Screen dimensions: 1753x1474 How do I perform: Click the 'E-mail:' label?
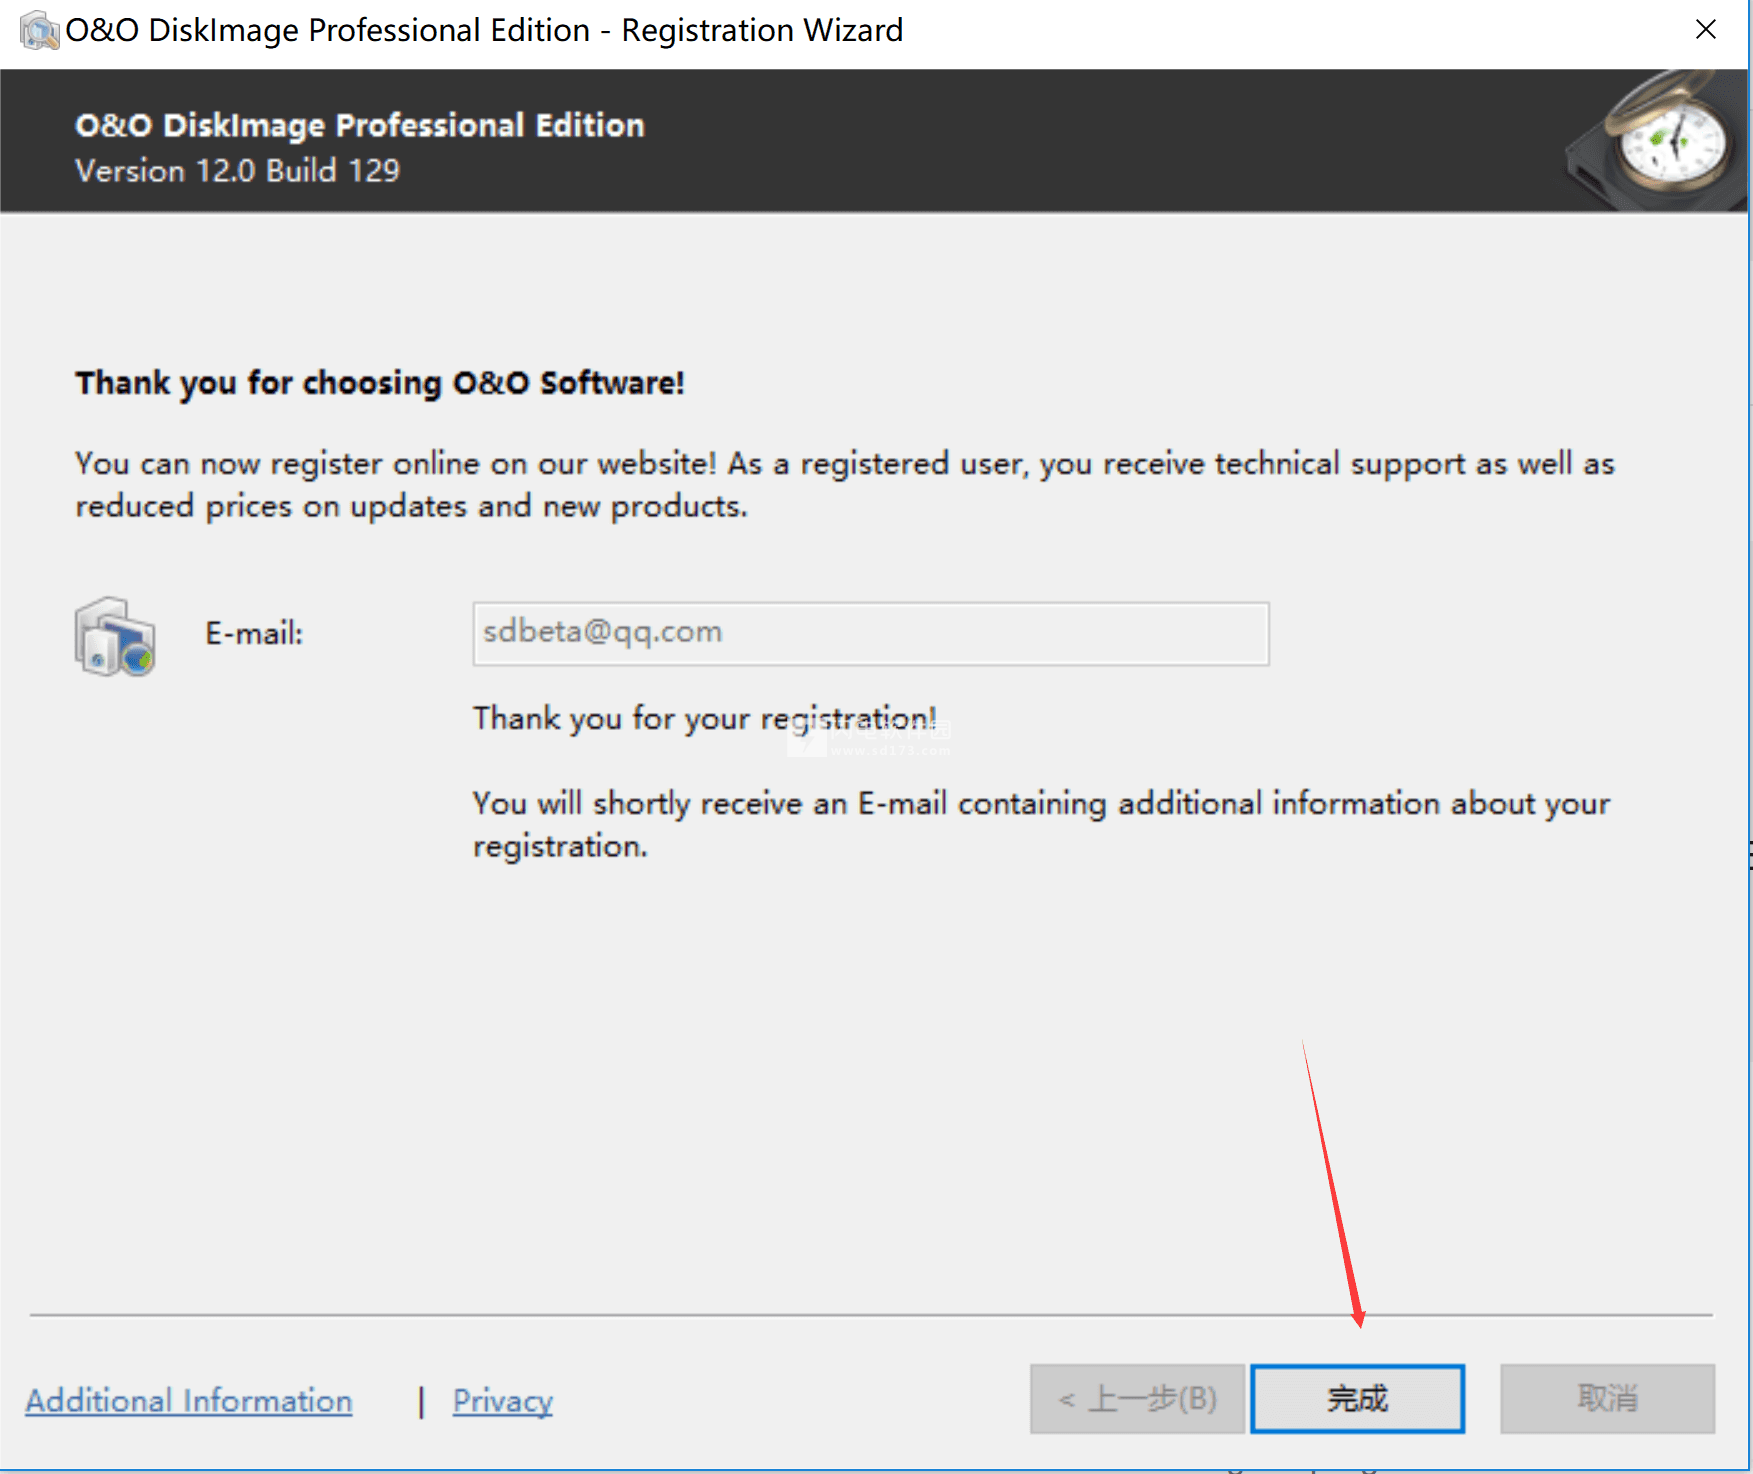tap(254, 633)
